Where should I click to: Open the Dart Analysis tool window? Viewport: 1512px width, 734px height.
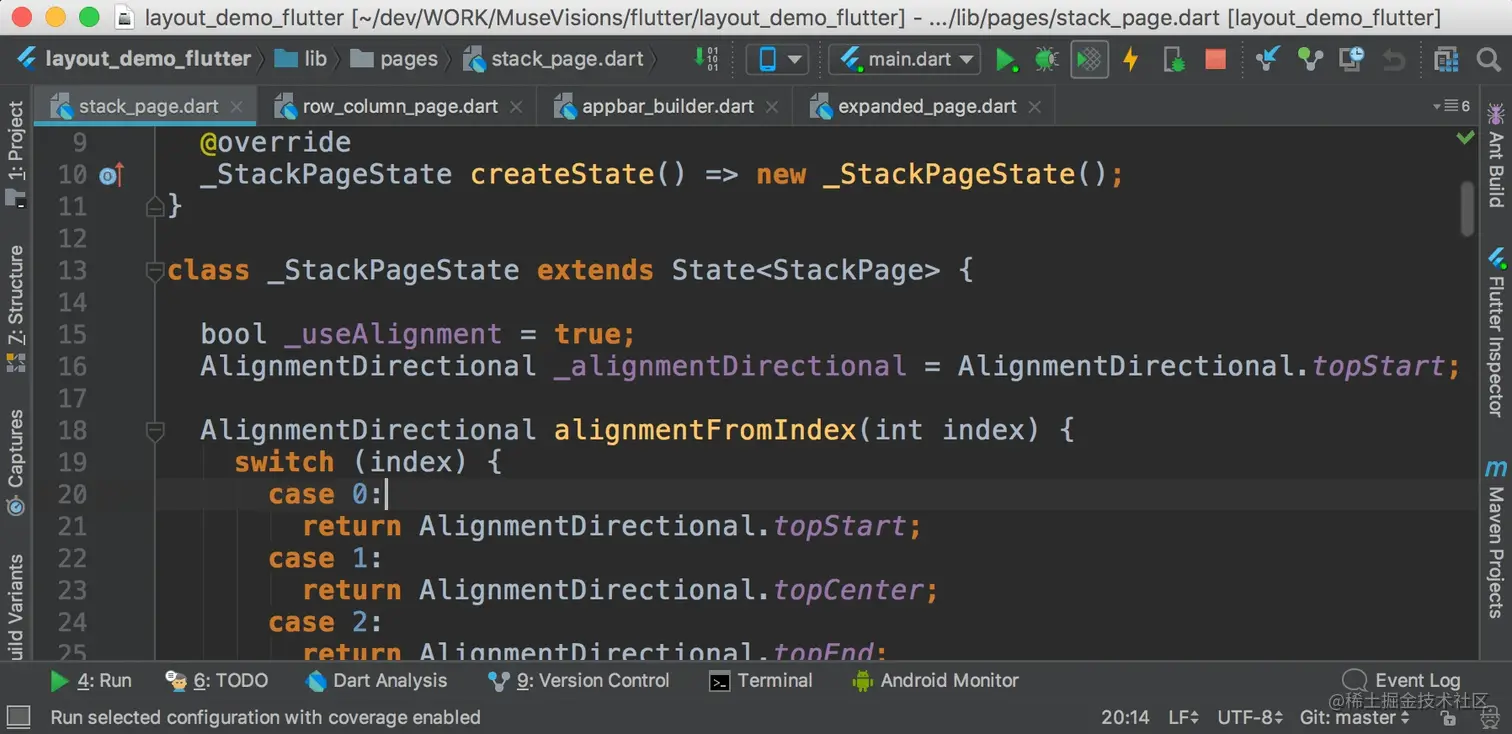coord(376,681)
